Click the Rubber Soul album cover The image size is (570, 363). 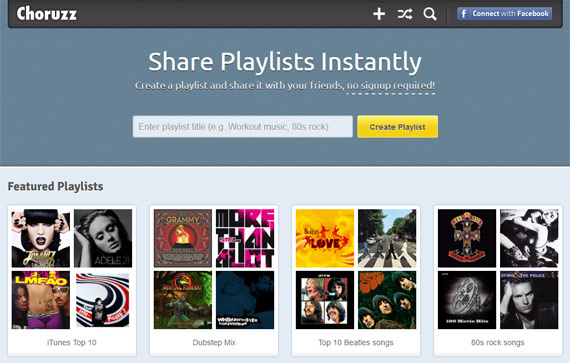pos(387,300)
